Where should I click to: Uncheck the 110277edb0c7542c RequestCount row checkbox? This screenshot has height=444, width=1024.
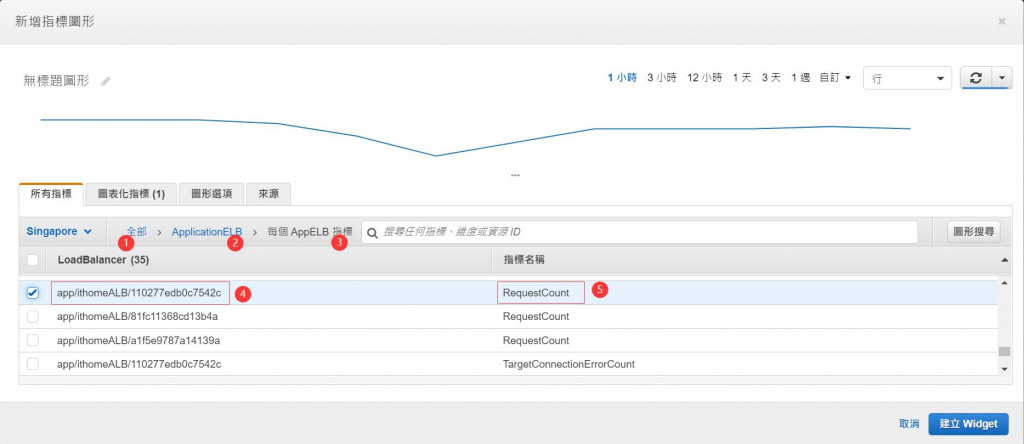pos(33,293)
